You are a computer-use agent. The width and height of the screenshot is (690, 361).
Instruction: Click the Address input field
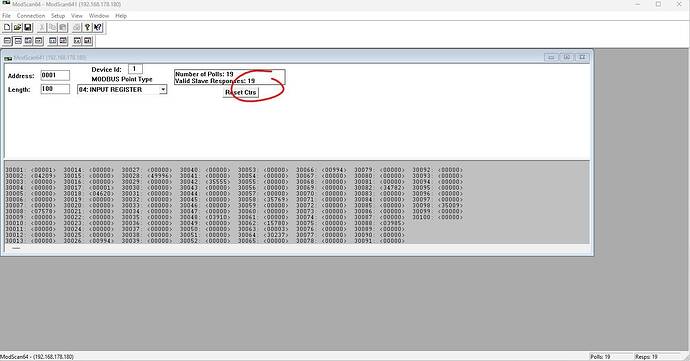[55, 75]
